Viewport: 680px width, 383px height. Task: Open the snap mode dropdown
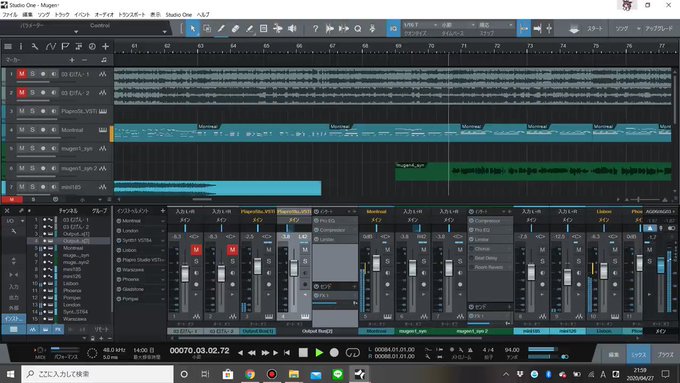[x=495, y=25]
